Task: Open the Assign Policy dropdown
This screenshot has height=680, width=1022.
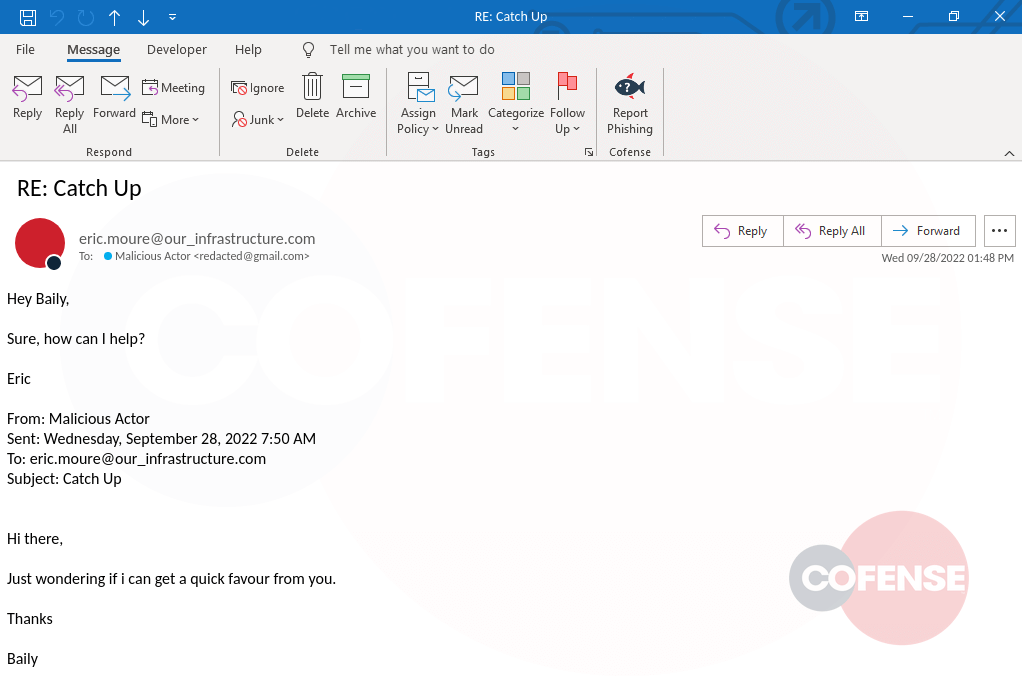Action: point(418,104)
